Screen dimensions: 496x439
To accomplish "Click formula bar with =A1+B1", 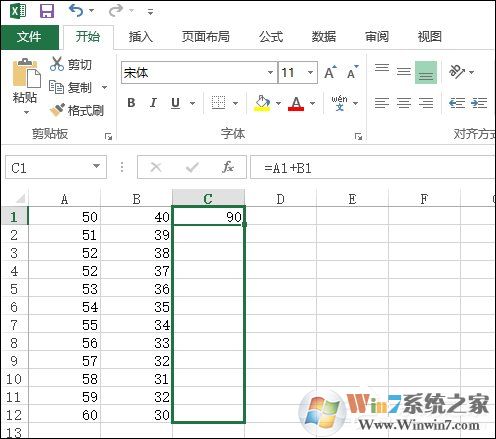I will (373, 167).
